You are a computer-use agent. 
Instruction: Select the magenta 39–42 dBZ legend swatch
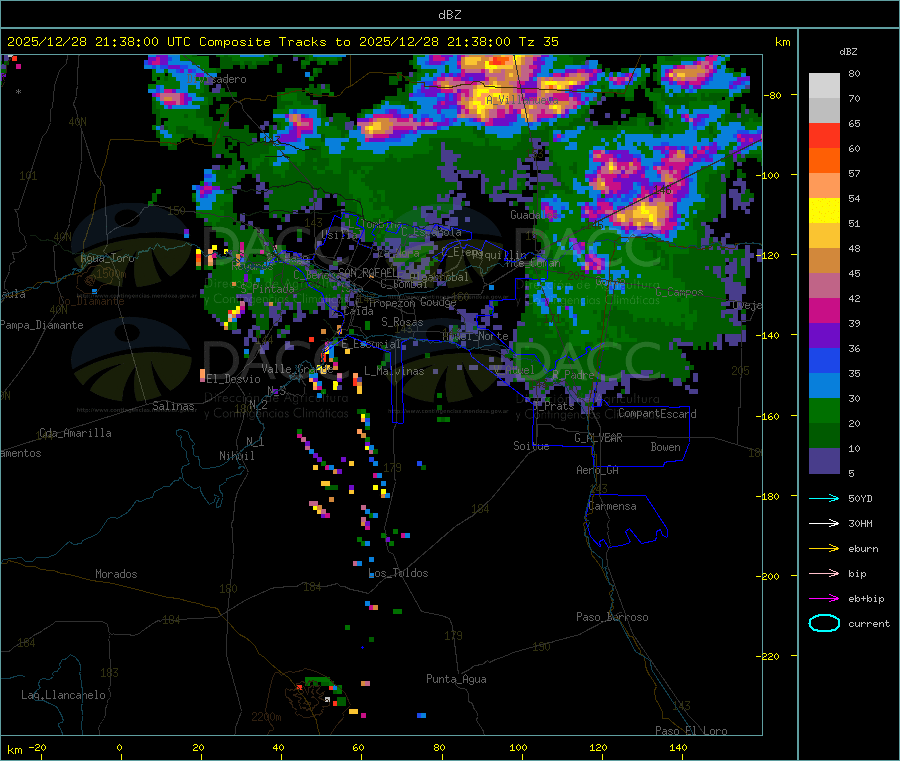[824, 310]
